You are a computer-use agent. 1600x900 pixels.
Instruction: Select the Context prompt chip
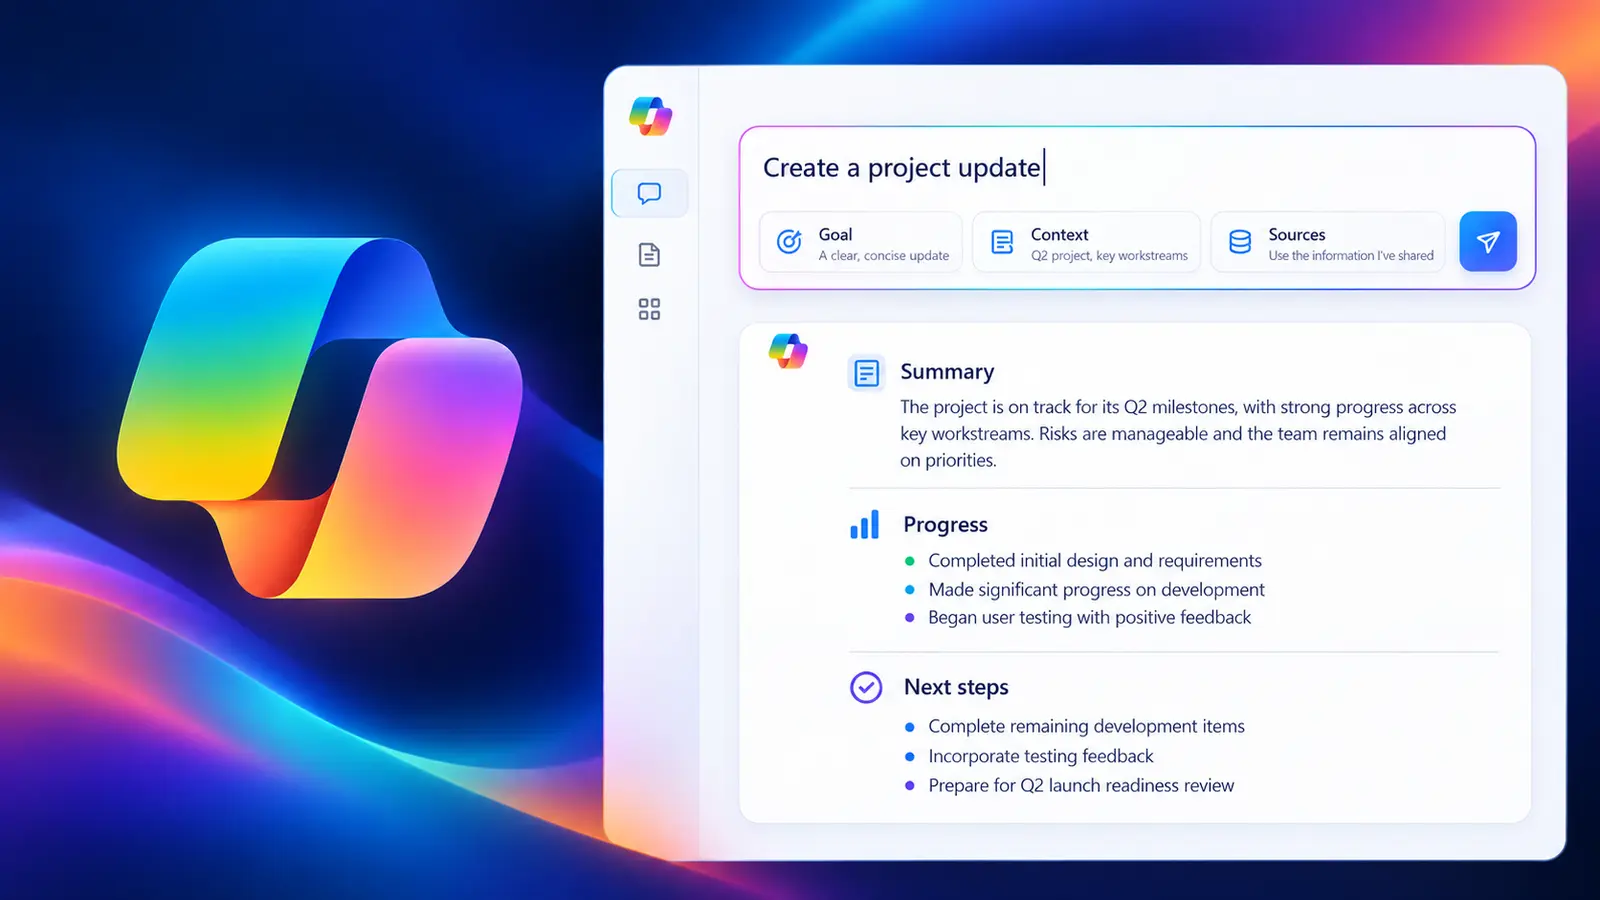click(x=1087, y=242)
